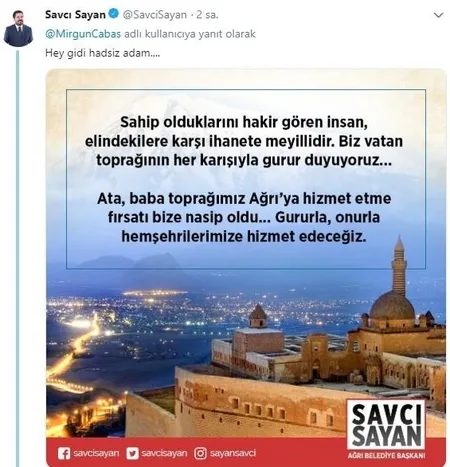Viewport: 450px width, 467px height.
Task: Click the 'Hey gidi hadsiz adam....' tweet text
Action: 103,53
